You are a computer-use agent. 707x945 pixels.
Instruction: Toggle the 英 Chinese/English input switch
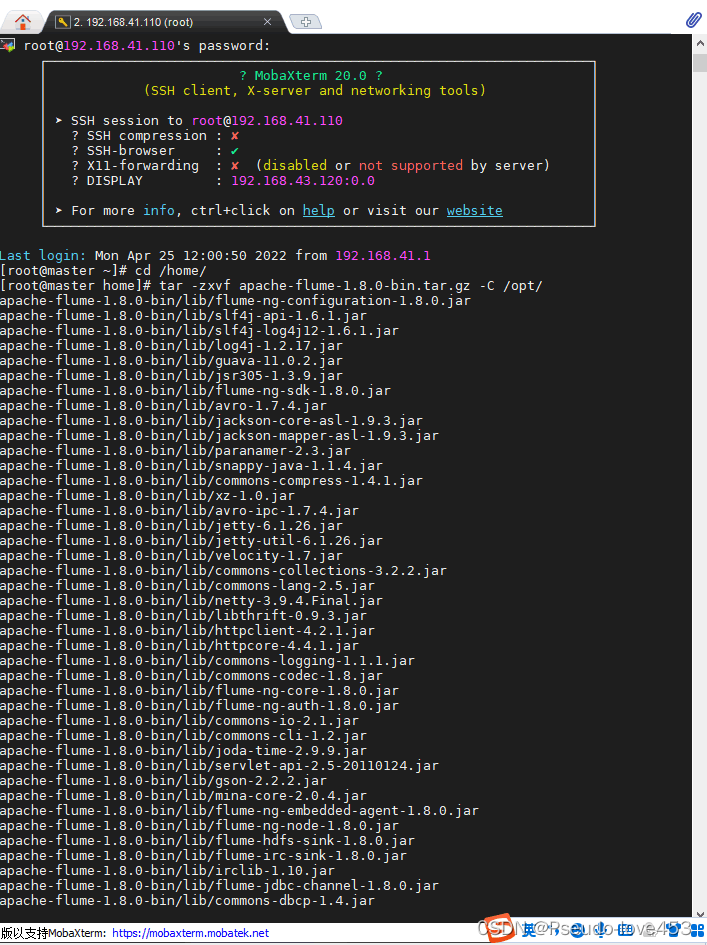pos(527,931)
